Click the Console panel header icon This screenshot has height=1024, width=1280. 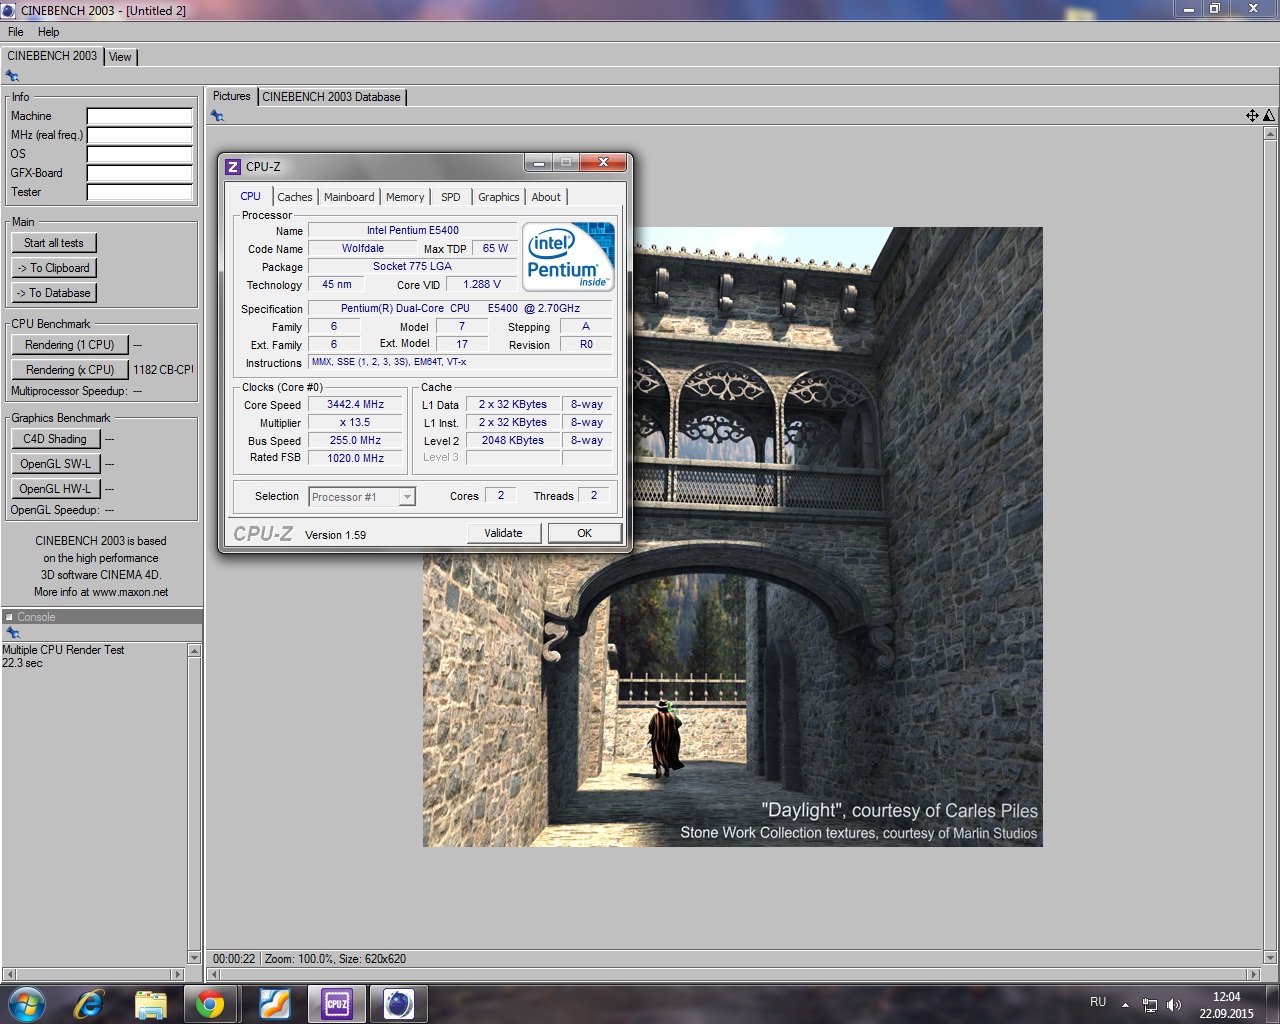9,617
